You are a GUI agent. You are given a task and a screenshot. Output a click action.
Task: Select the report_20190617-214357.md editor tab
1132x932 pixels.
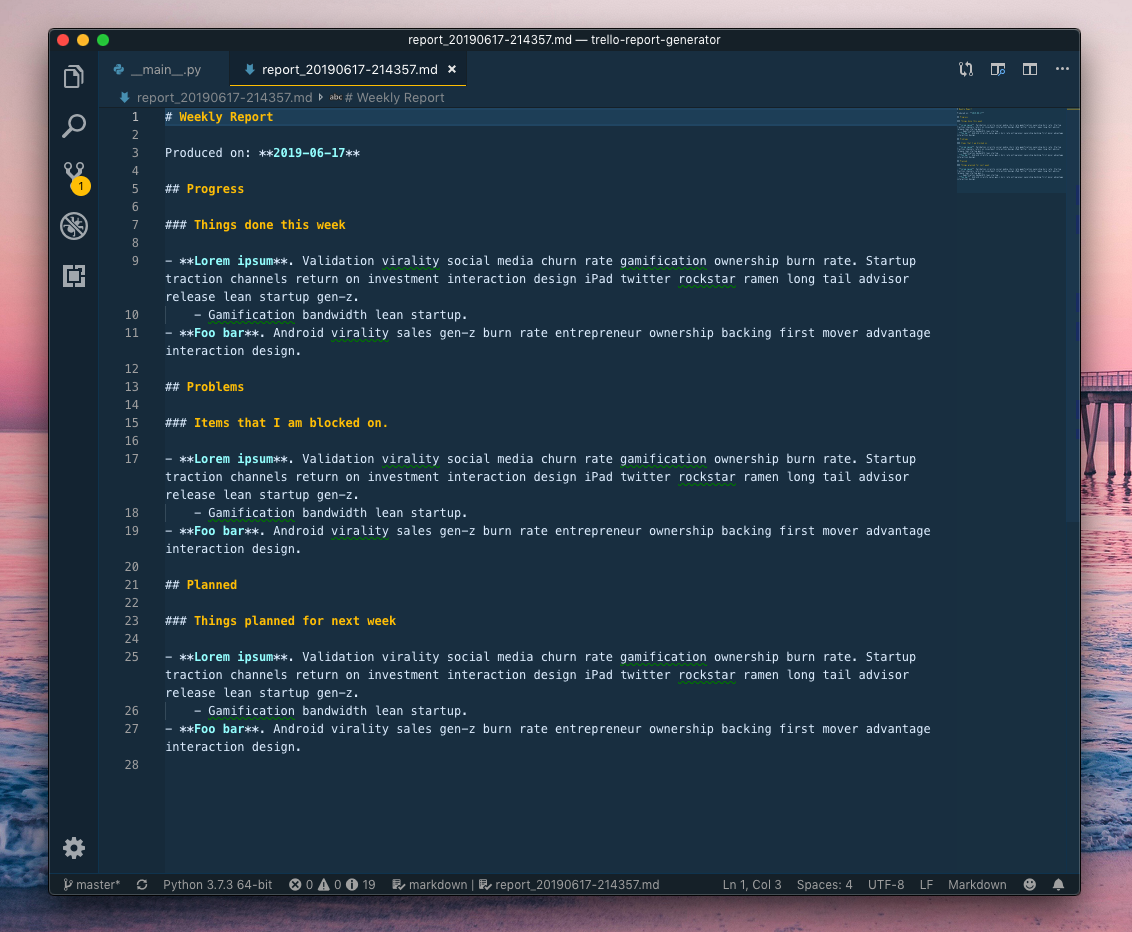tap(347, 69)
